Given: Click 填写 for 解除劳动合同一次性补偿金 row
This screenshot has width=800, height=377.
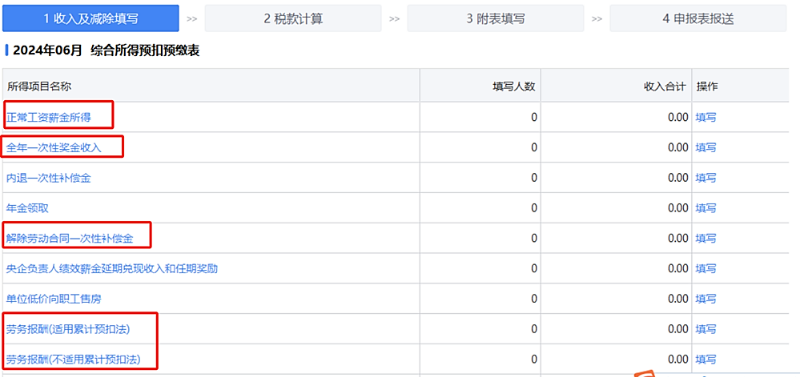Looking at the screenshot, I should point(706,238).
